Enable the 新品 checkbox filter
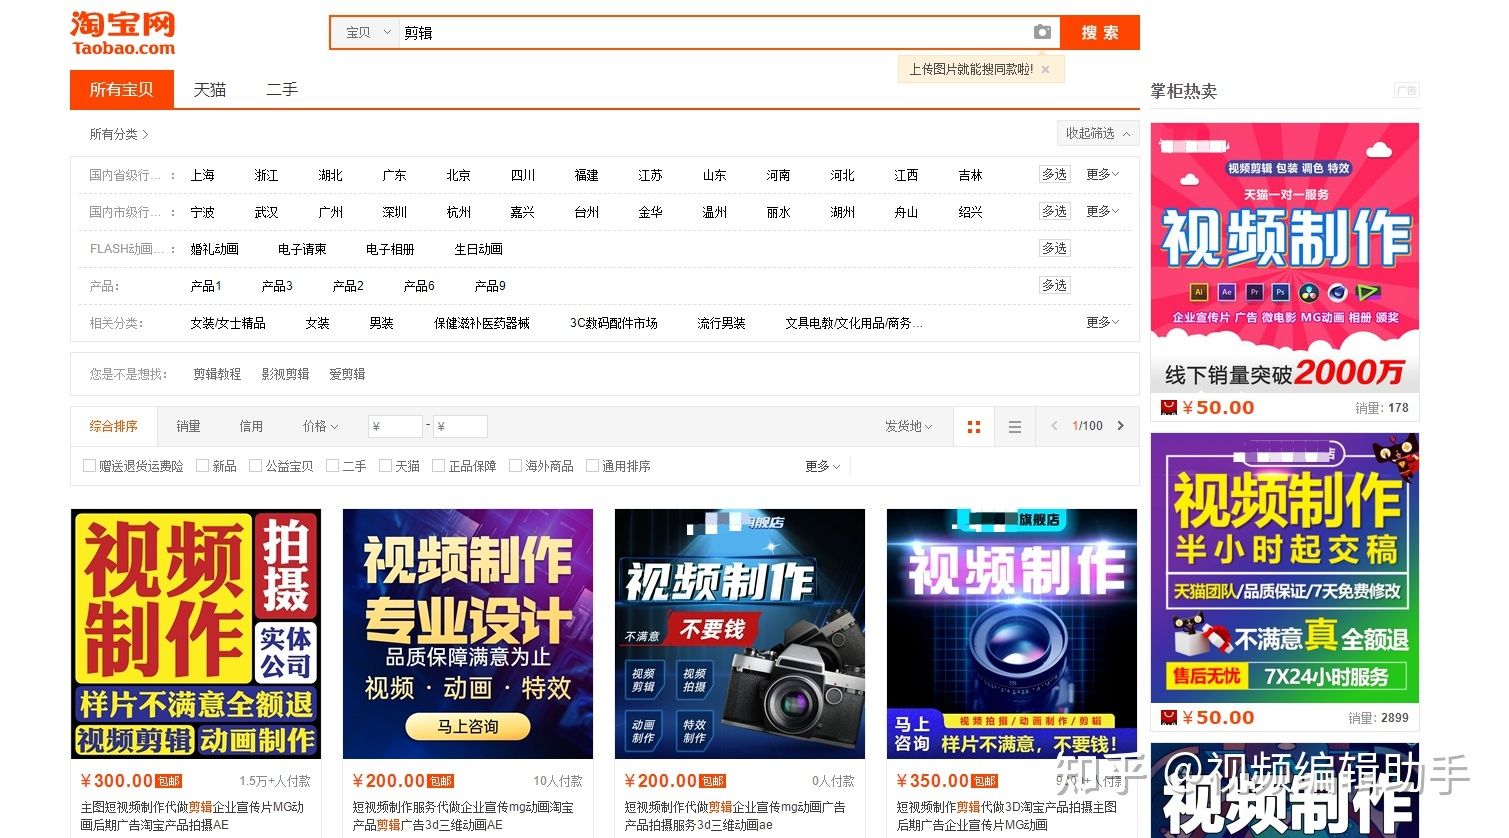 click(x=203, y=466)
